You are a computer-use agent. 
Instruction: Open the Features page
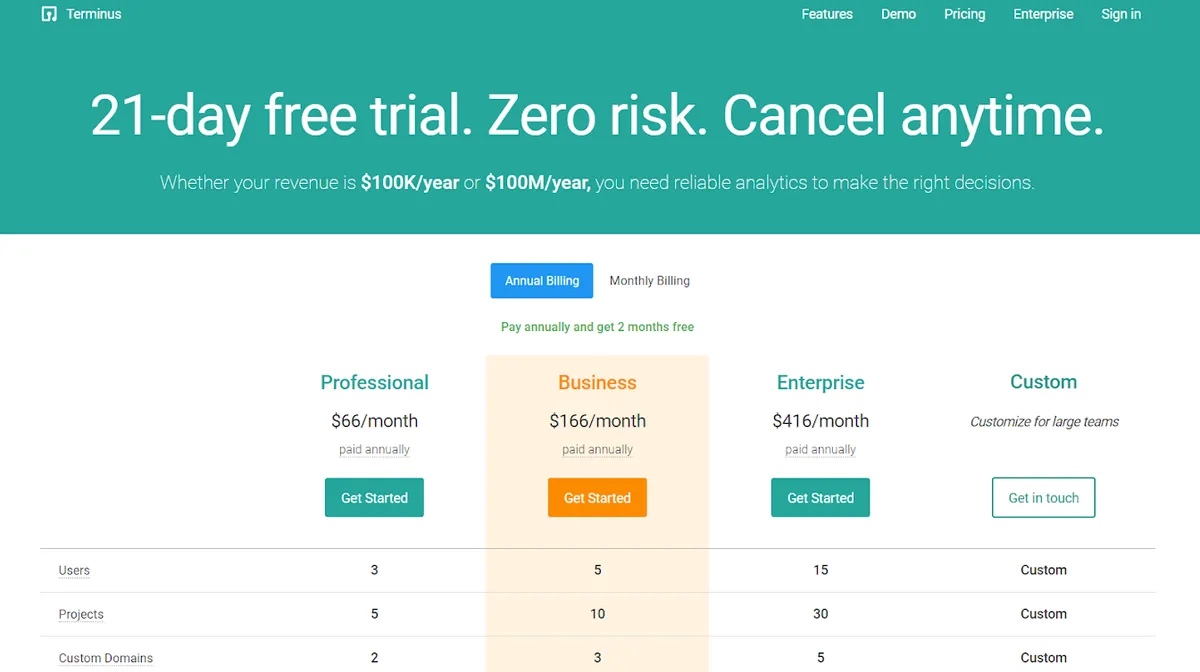826,14
